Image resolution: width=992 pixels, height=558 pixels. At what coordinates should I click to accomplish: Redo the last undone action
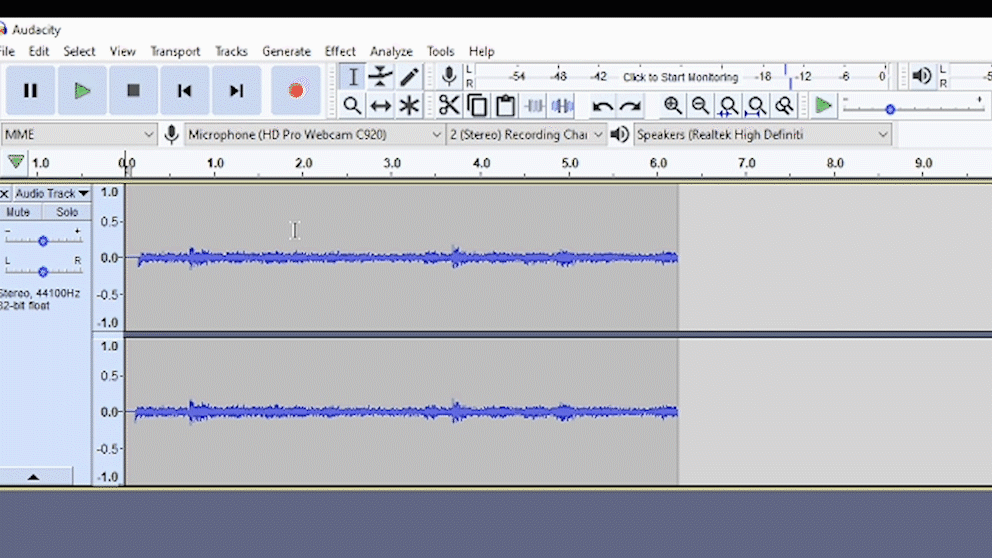630,105
